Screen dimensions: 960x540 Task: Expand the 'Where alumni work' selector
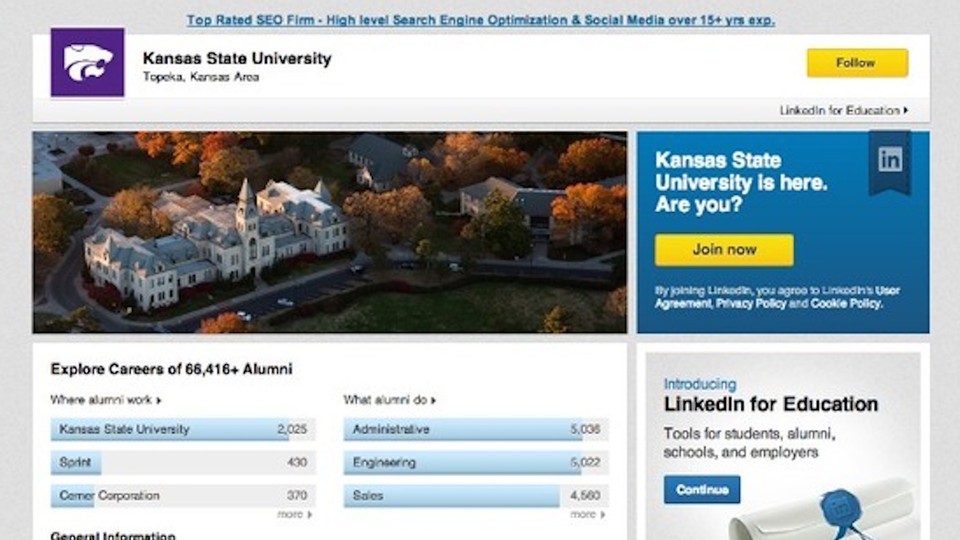coord(106,400)
